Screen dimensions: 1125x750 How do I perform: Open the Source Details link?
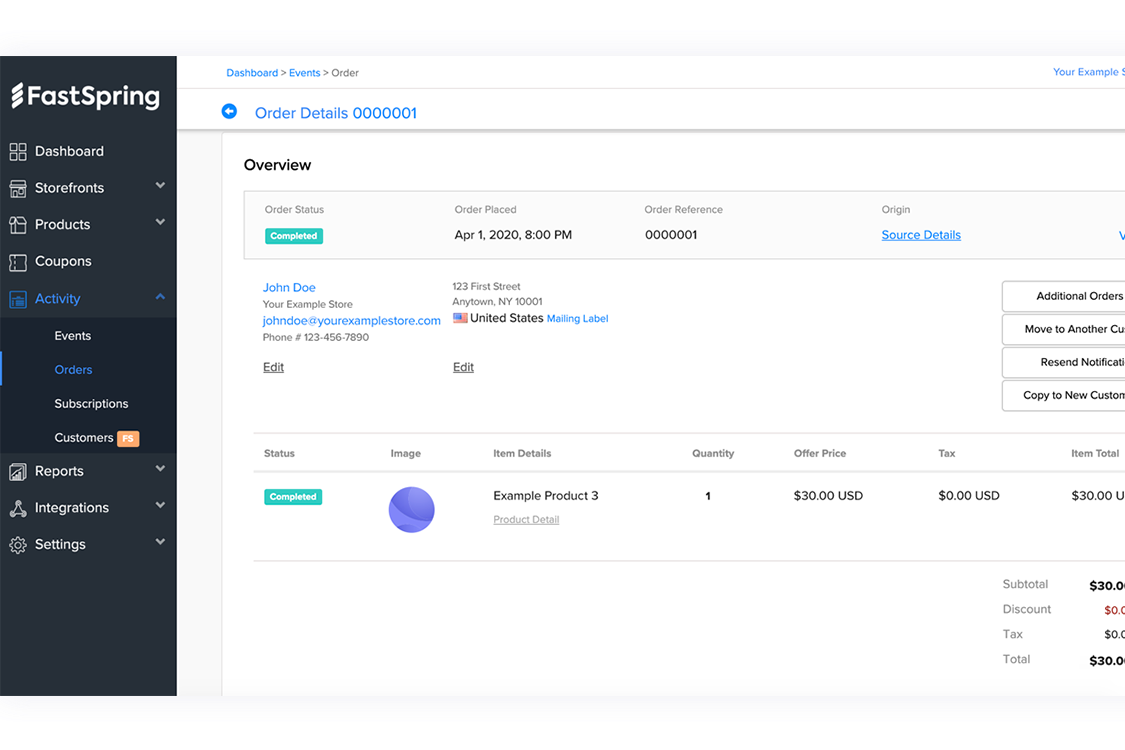click(x=921, y=235)
